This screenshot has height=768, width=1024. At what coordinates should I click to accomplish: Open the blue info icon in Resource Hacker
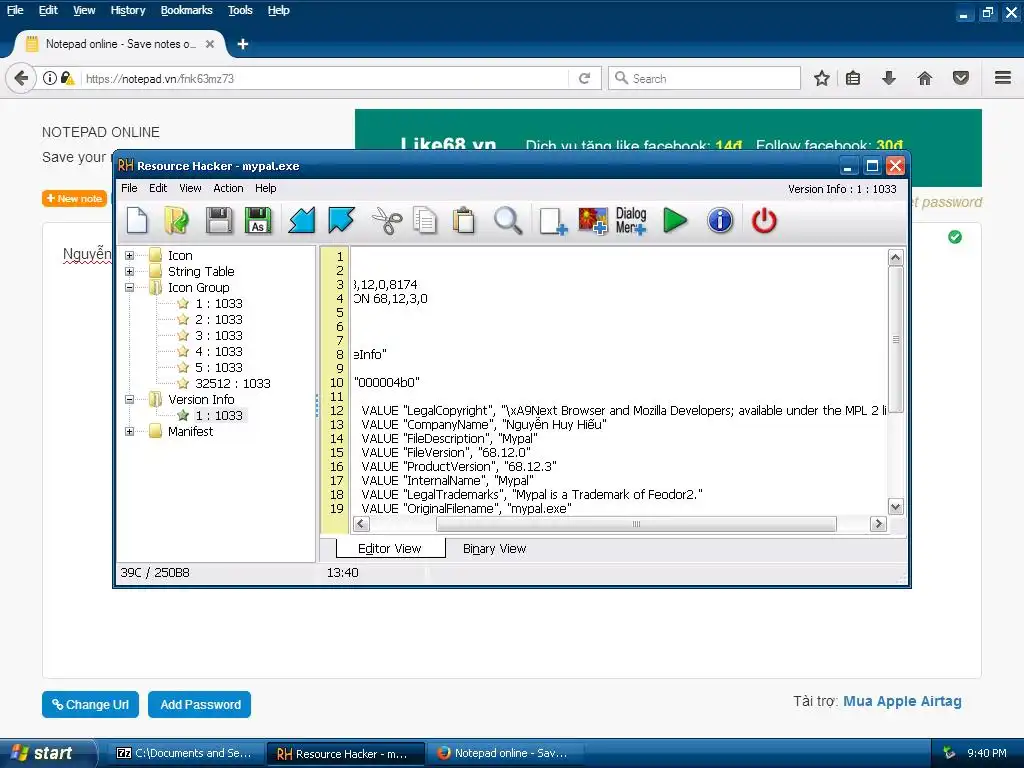(x=720, y=220)
